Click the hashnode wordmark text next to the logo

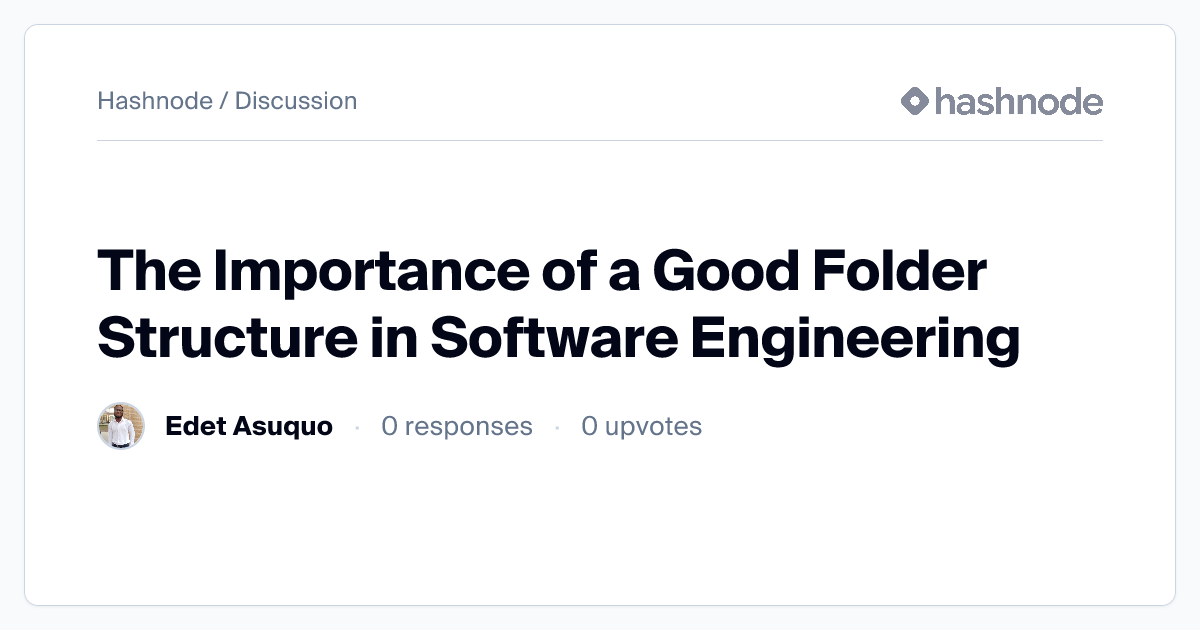[1018, 101]
